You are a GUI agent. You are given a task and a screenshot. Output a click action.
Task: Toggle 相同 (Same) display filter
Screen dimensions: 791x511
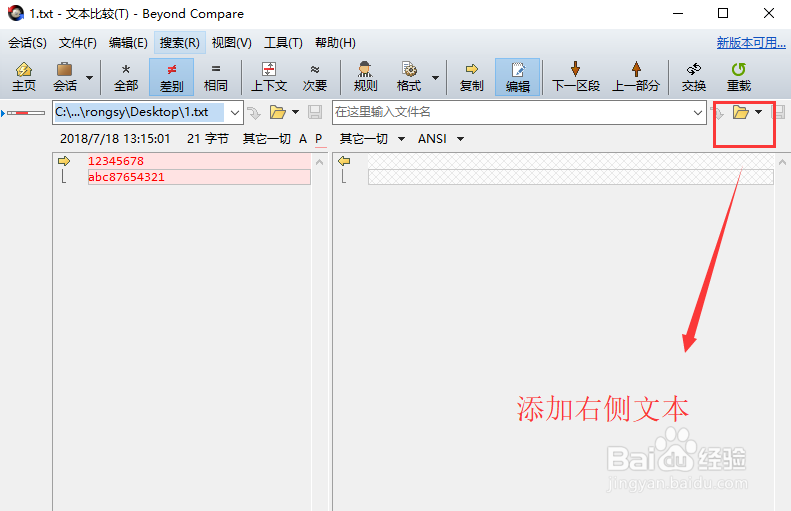pos(215,77)
